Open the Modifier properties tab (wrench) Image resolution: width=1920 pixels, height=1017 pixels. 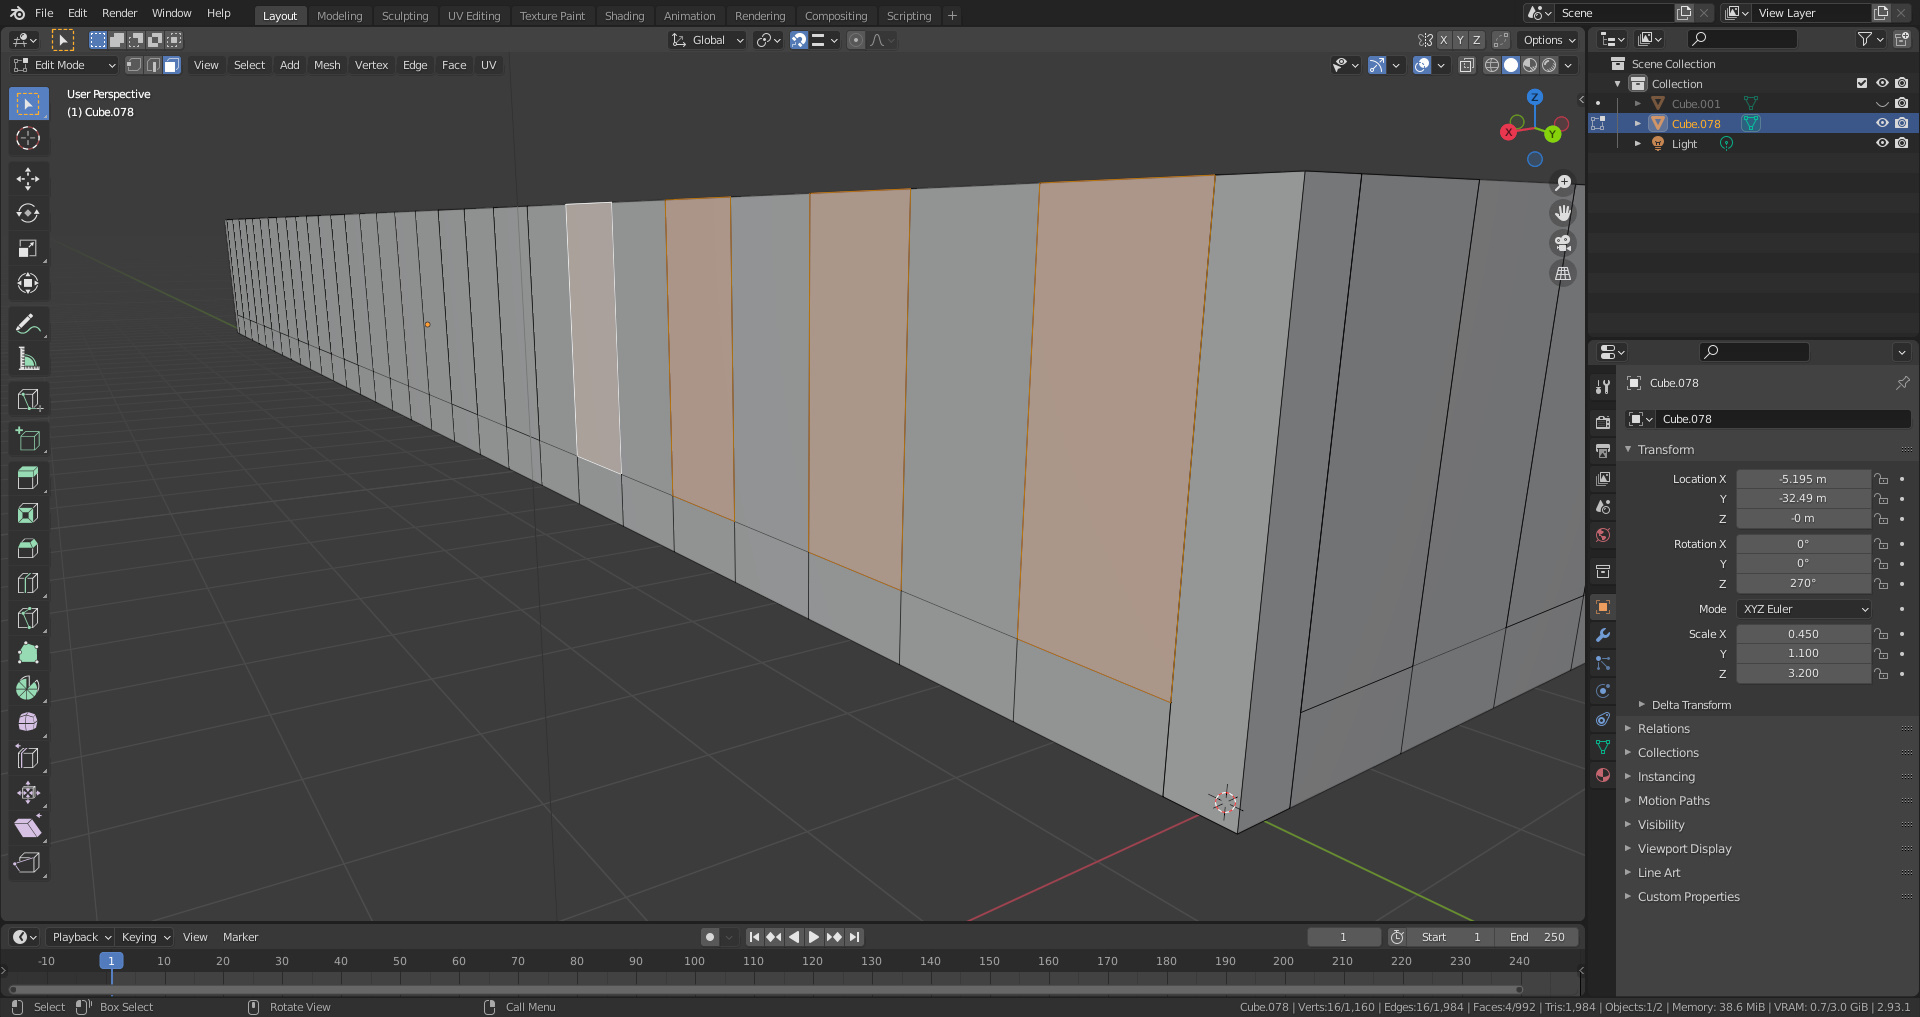[x=1603, y=635]
